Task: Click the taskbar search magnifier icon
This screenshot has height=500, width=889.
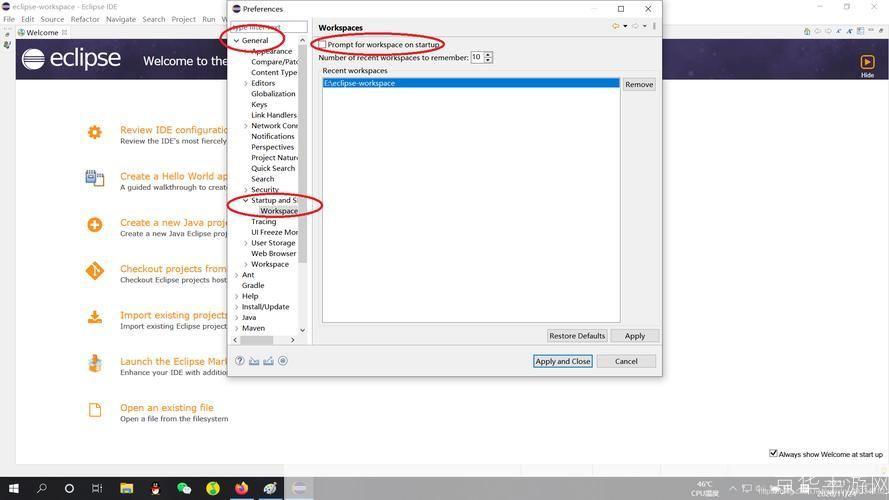Action: (x=41, y=488)
